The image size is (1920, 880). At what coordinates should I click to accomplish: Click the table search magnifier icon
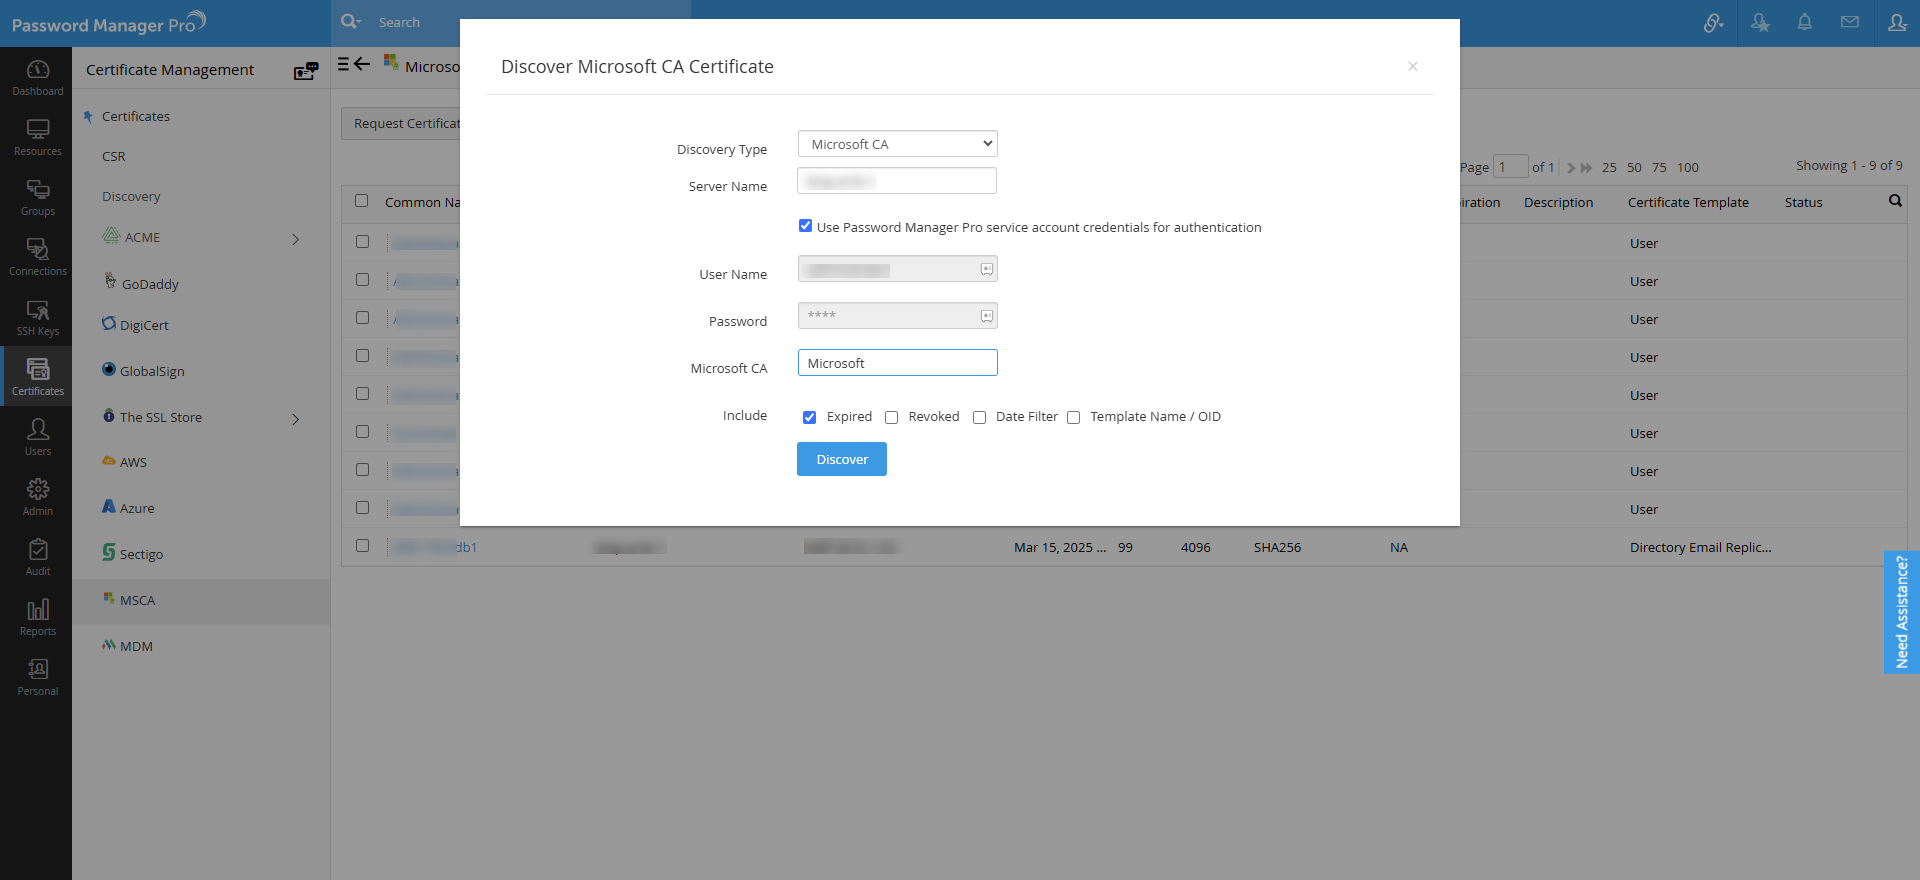tap(1895, 201)
